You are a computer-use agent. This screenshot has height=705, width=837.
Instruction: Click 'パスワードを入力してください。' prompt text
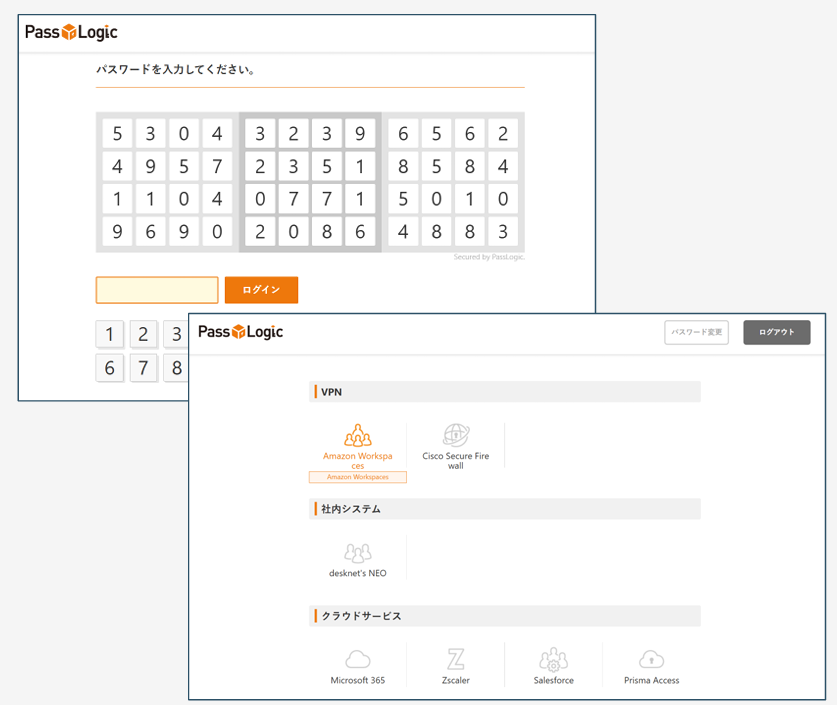tap(176, 69)
